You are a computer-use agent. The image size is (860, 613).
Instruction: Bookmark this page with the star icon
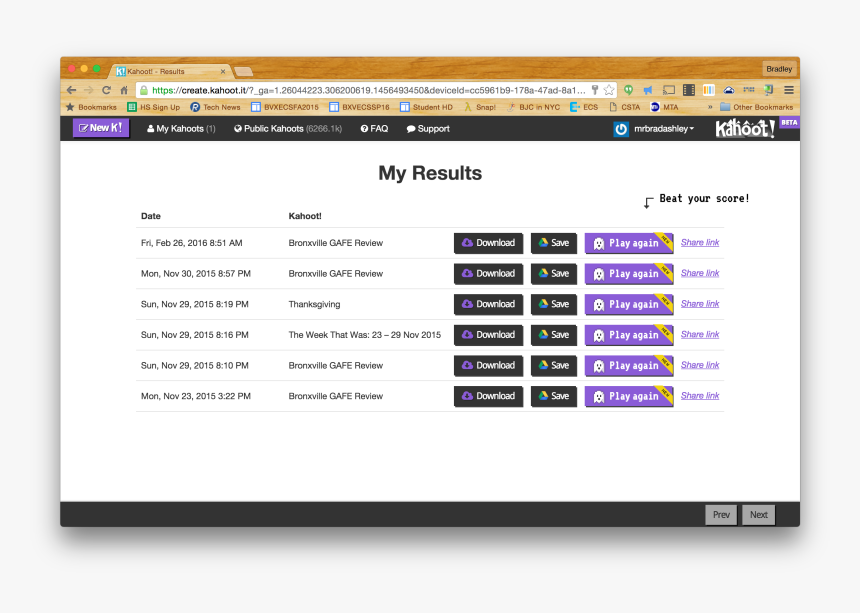click(609, 90)
